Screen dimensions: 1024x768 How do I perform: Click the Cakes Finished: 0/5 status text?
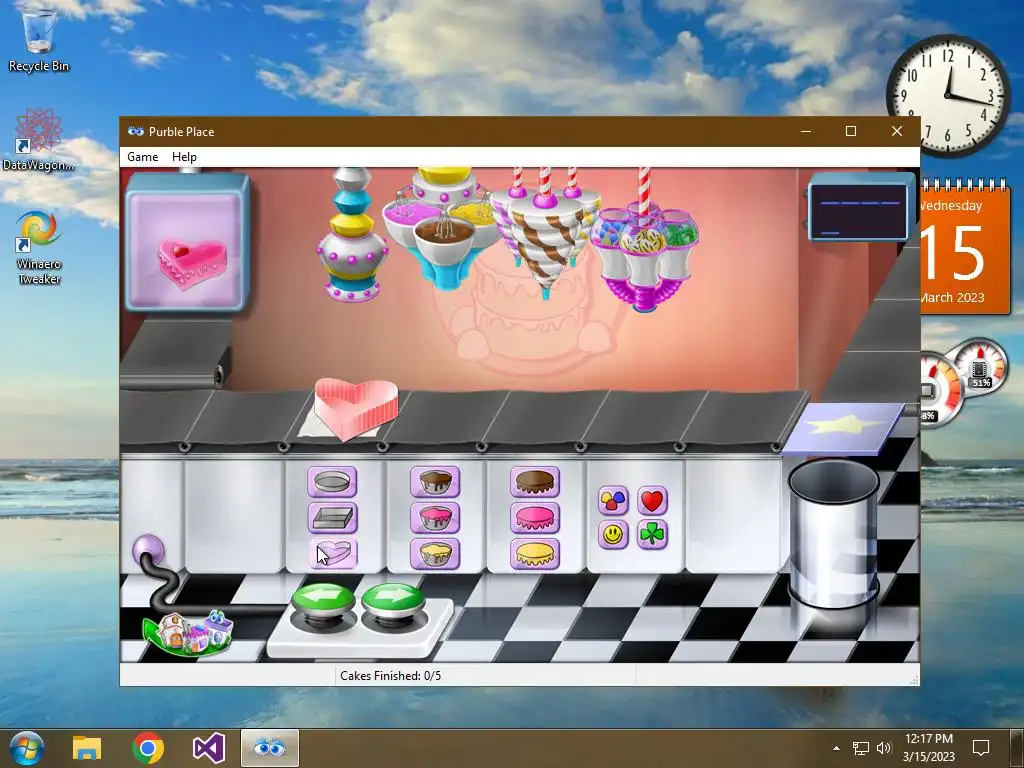391,675
